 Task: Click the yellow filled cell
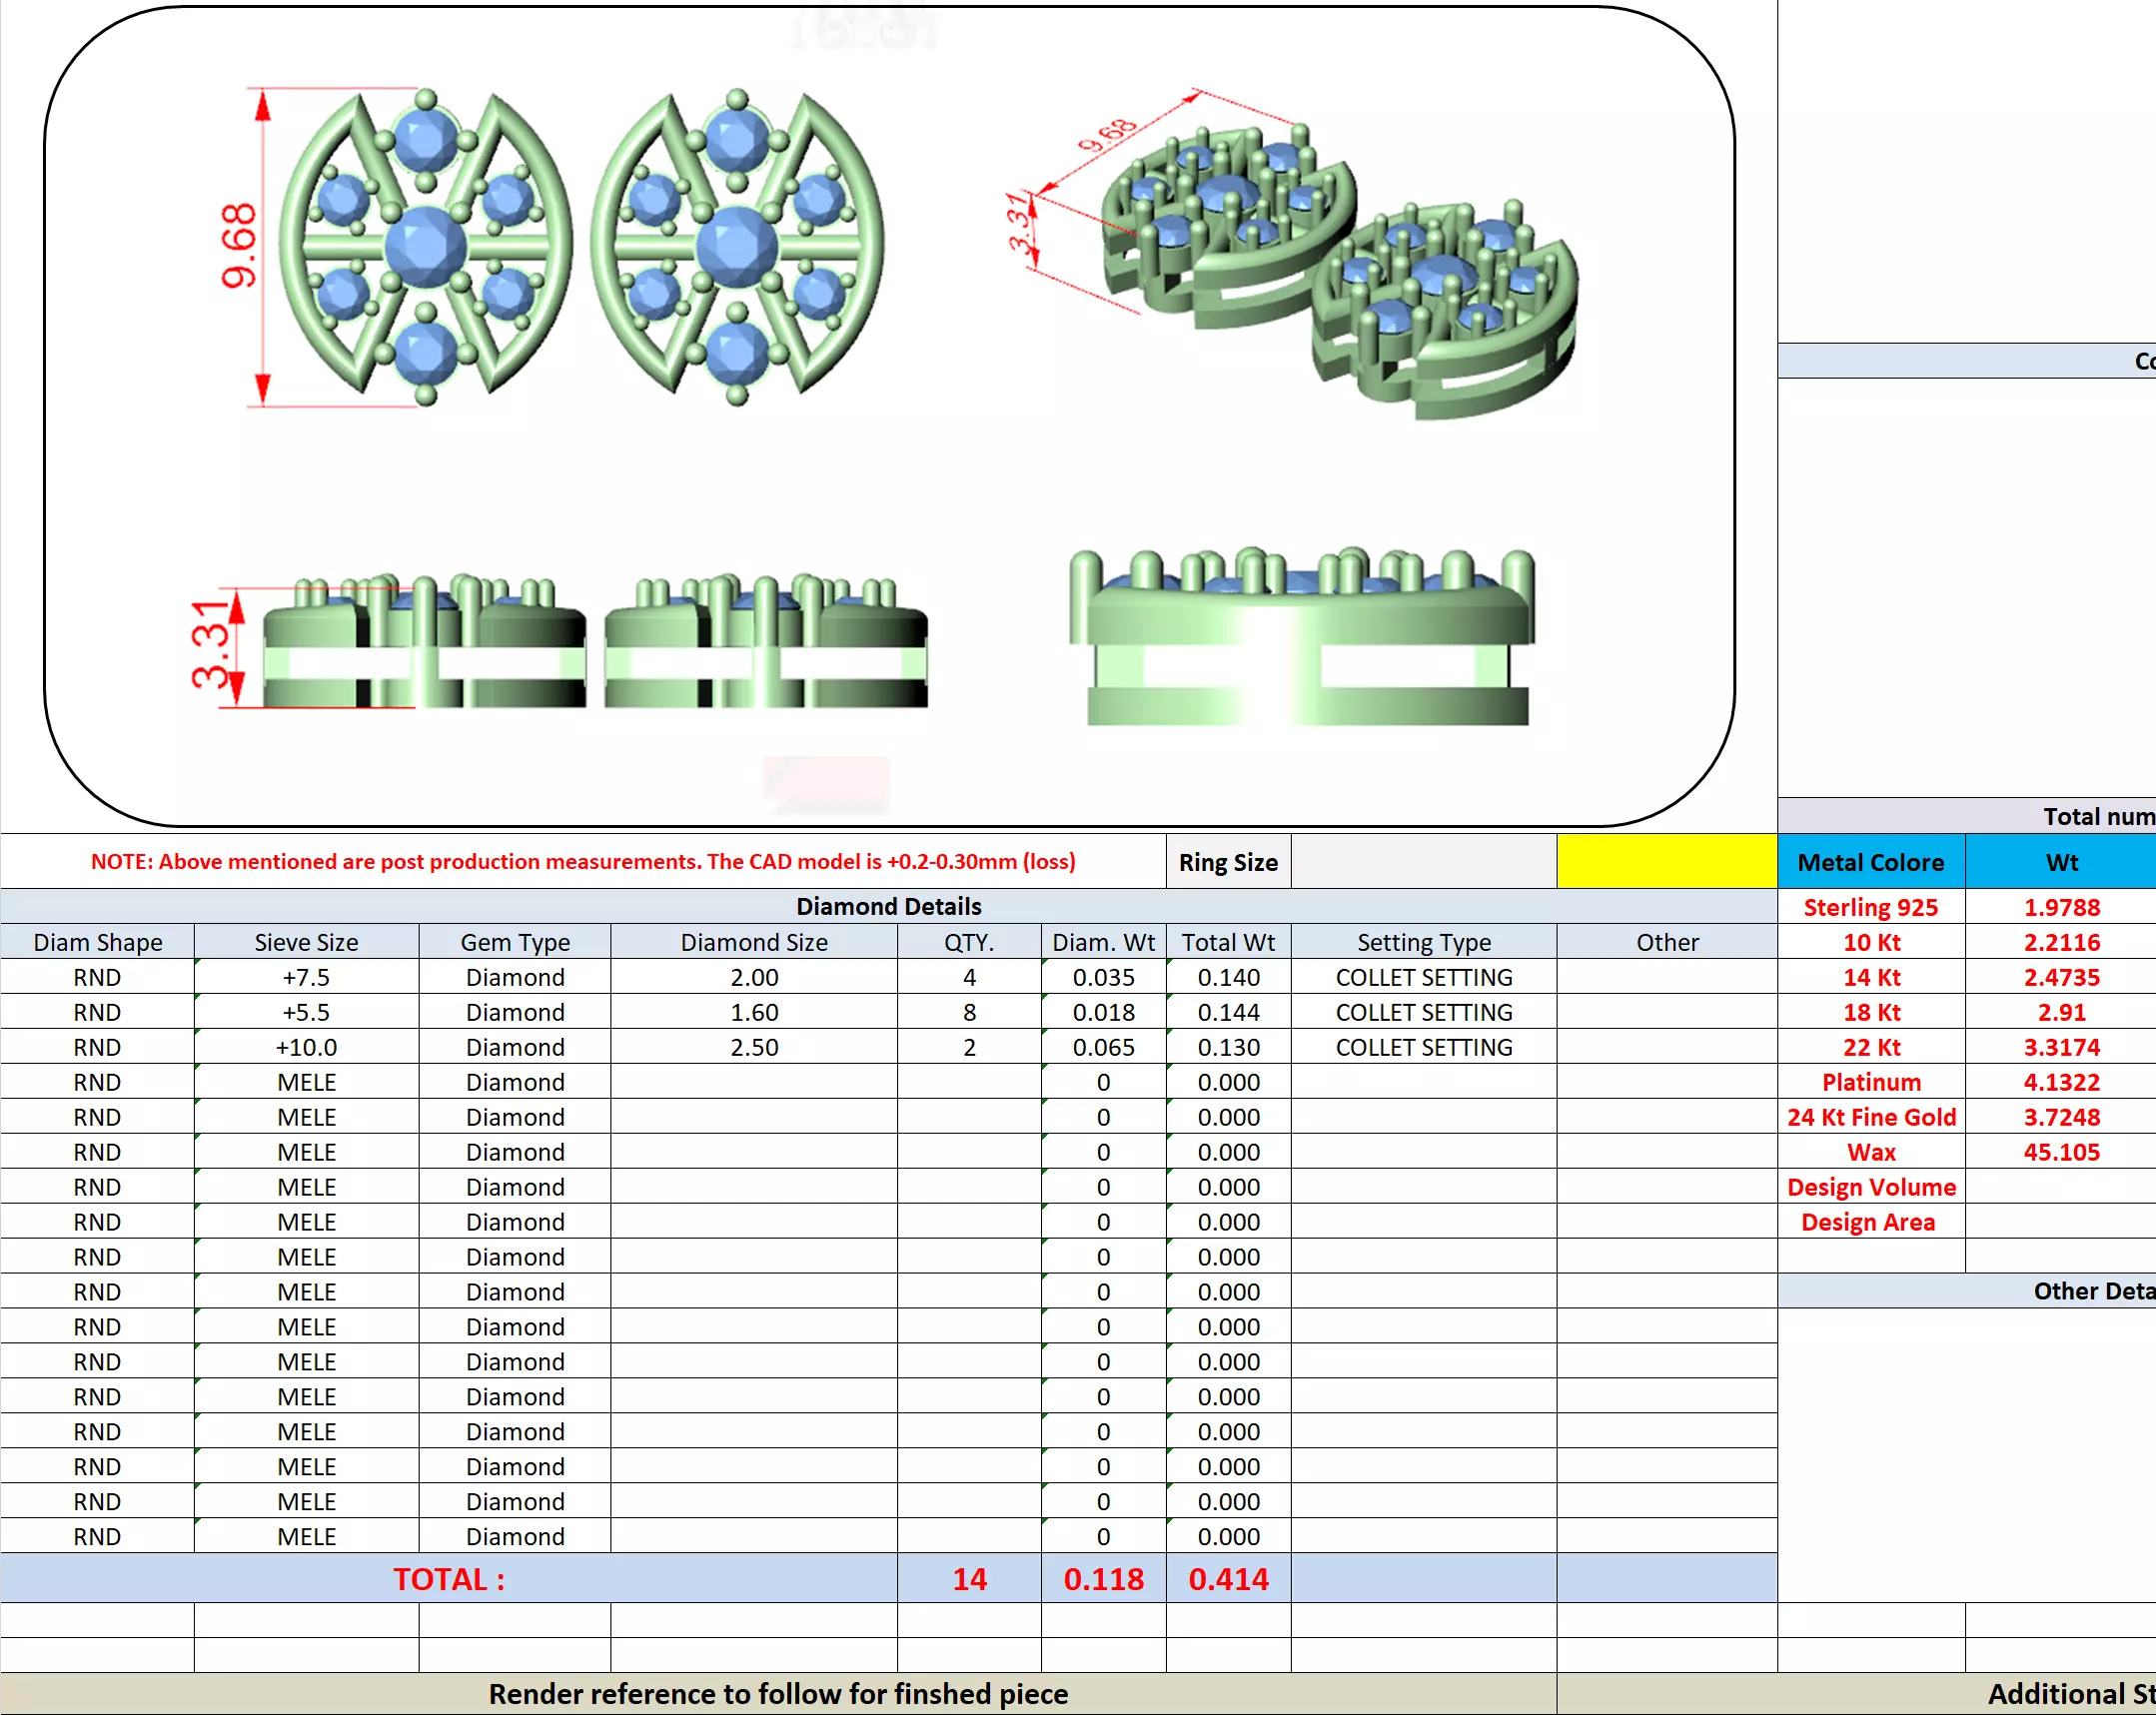1666,861
